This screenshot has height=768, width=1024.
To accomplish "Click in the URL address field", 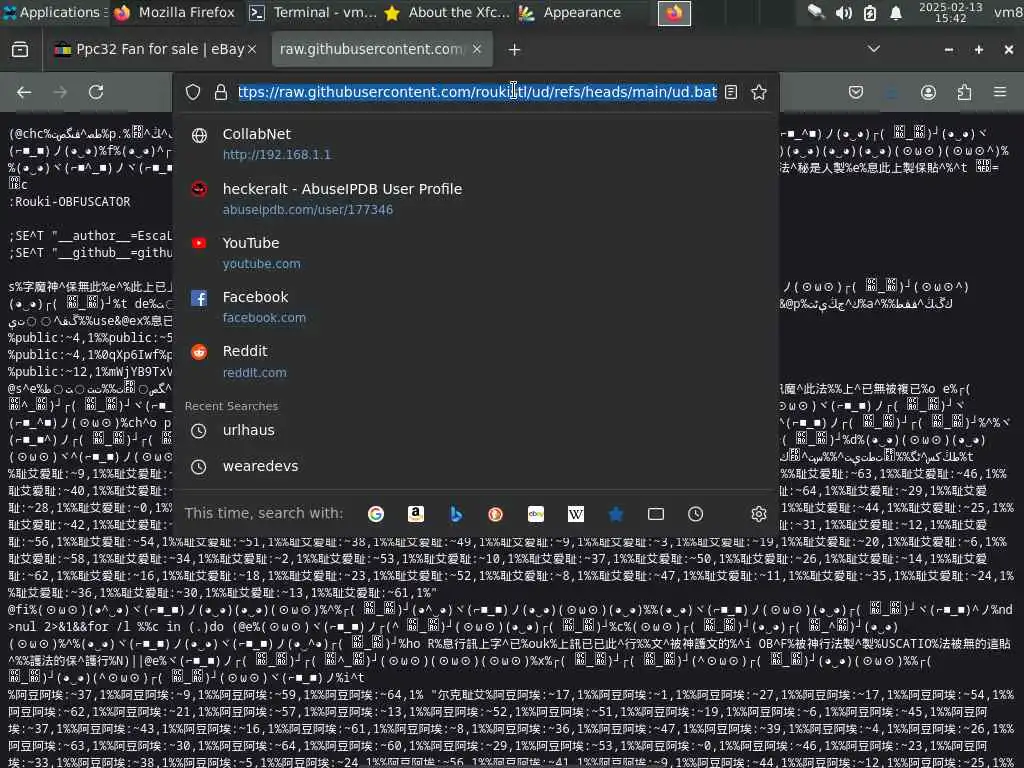I will pyautogui.click(x=477, y=92).
